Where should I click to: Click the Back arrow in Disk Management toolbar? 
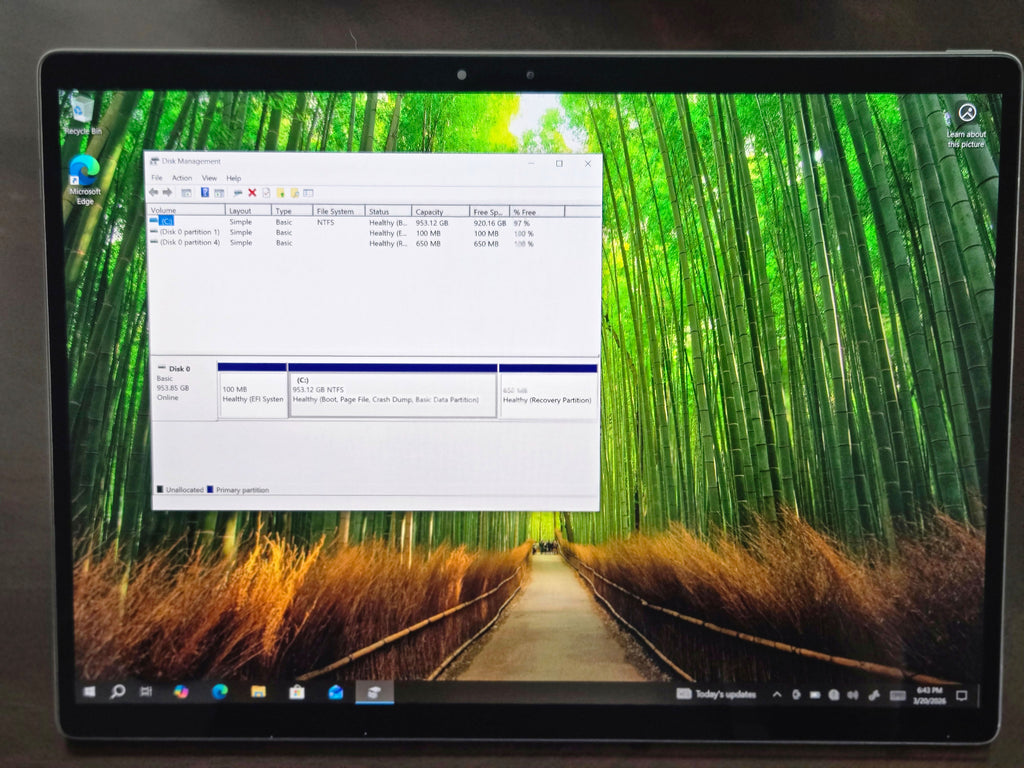pyautogui.click(x=152, y=192)
